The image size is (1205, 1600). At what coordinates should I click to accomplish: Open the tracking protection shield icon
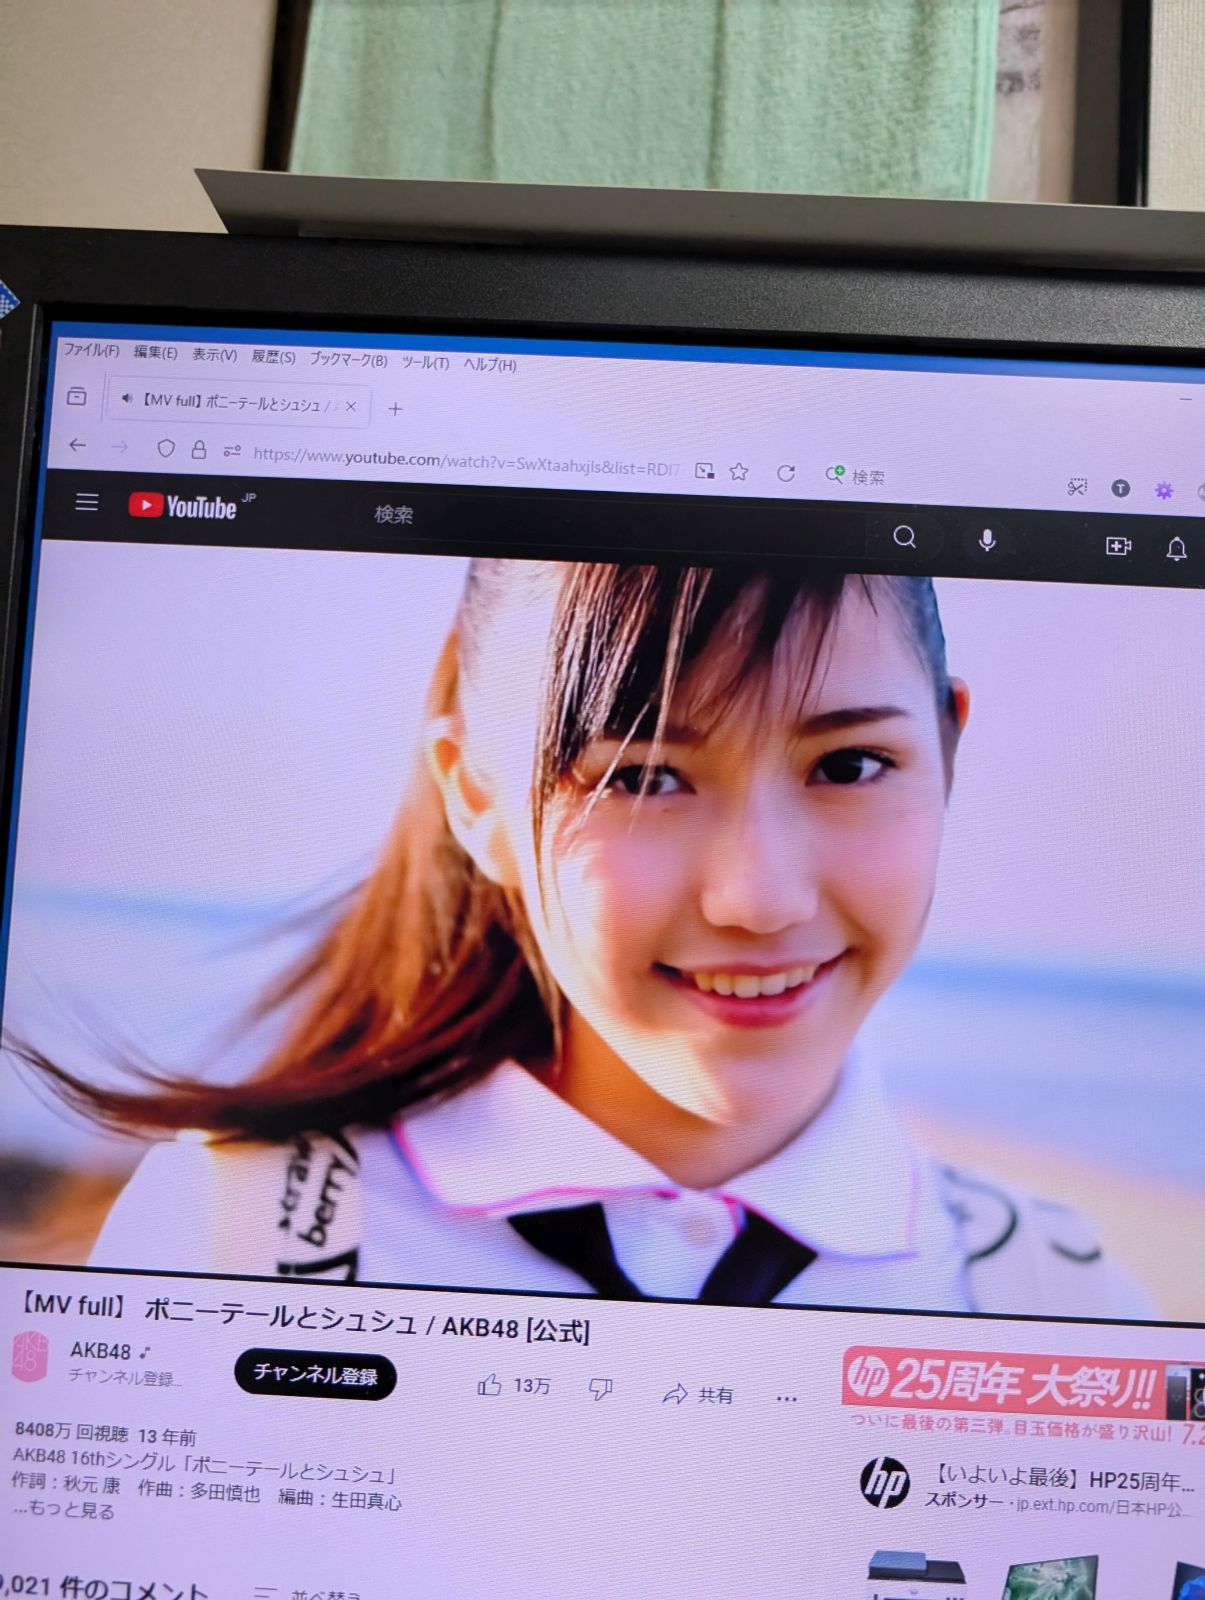(166, 449)
